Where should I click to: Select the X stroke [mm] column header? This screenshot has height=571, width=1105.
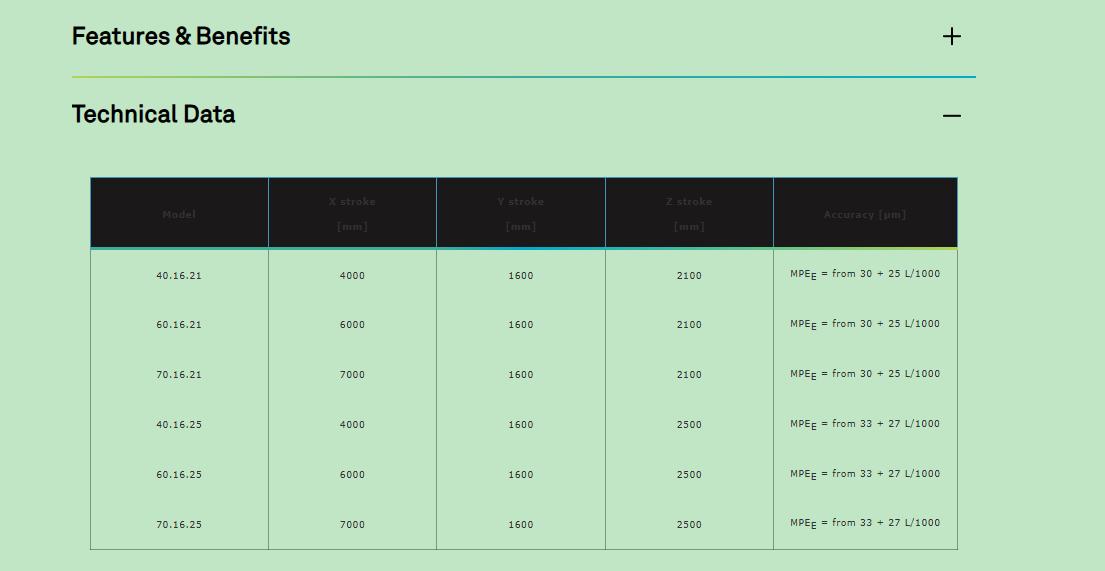[352, 214]
